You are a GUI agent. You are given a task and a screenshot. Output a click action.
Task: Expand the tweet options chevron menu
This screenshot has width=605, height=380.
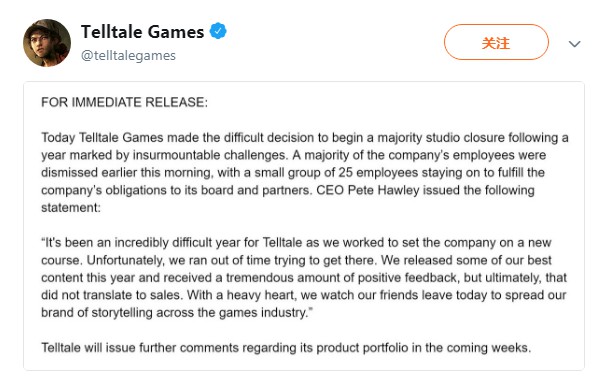(x=575, y=44)
